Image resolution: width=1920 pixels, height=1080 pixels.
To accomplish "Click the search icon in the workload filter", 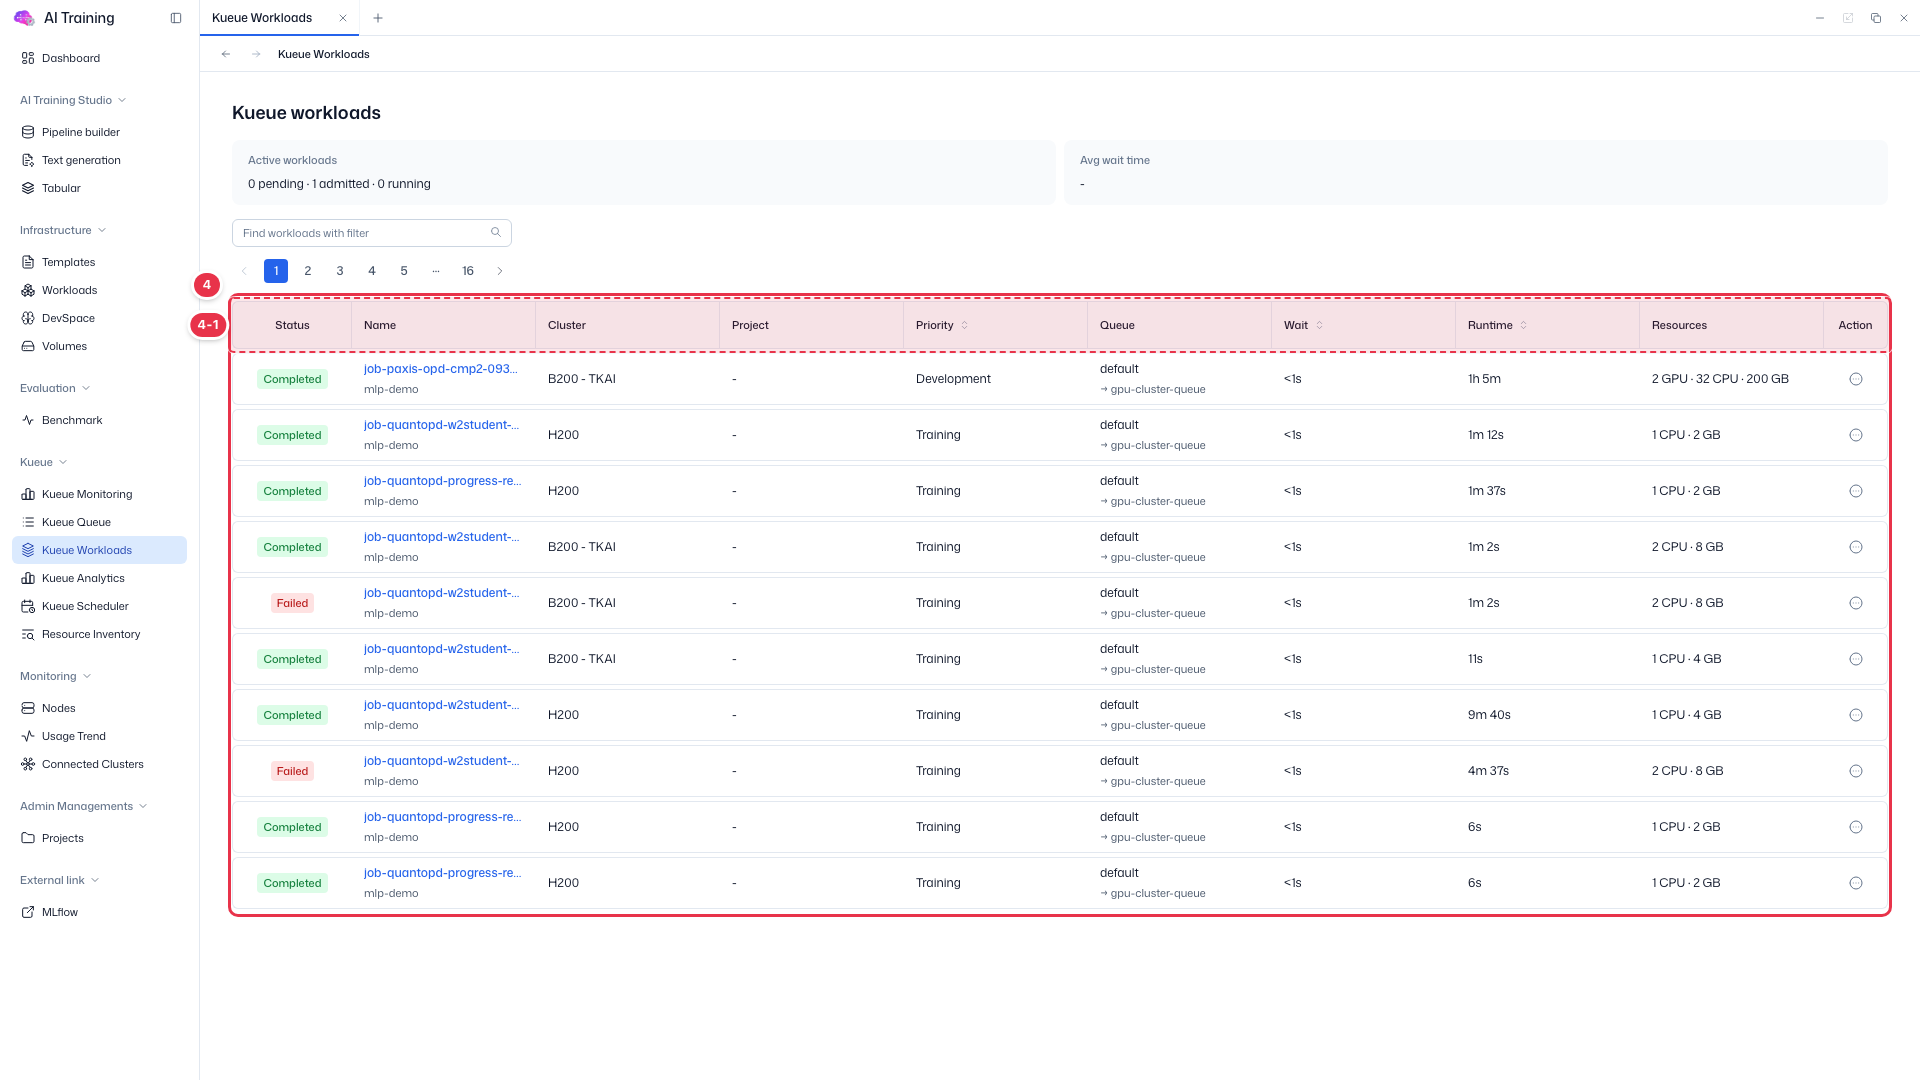I will pos(496,232).
